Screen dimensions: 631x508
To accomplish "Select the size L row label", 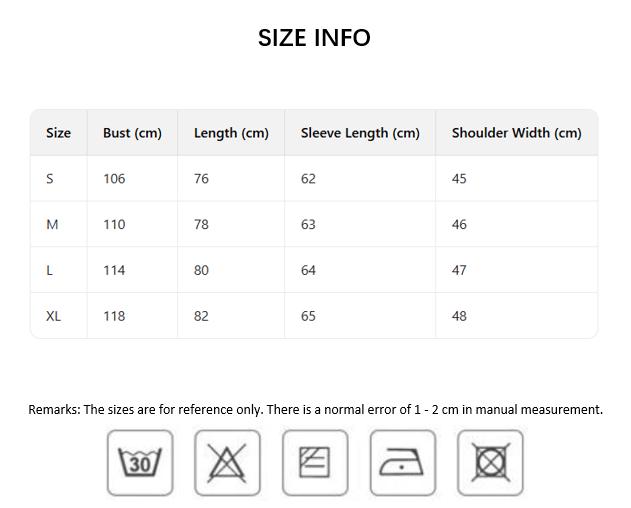I will [x=50, y=271].
